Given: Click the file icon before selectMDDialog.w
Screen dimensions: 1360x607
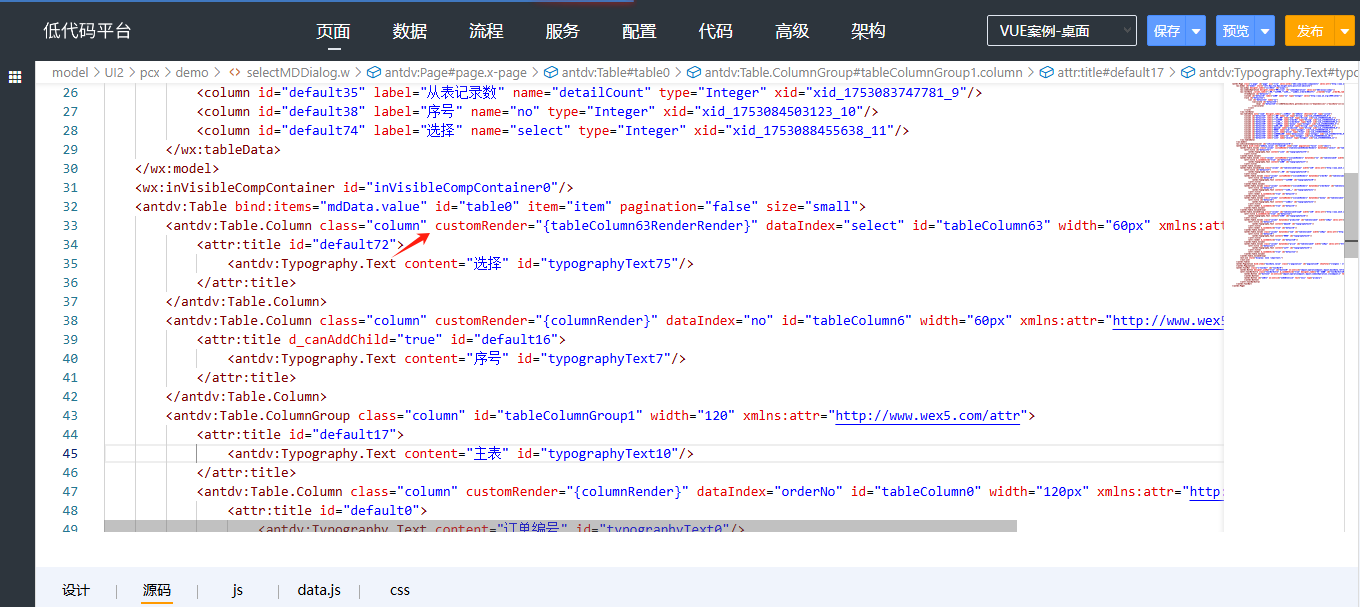Looking at the screenshot, I should click(x=234, y=72).
